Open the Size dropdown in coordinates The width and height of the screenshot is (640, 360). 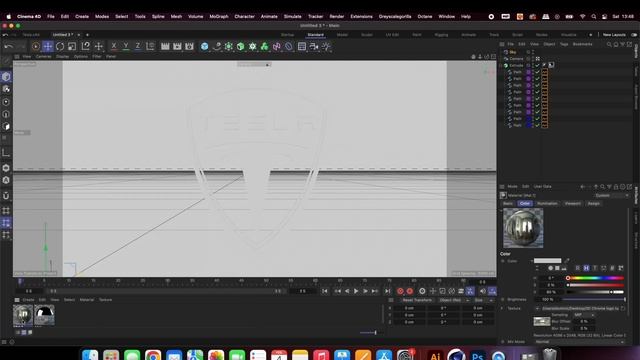483,300
